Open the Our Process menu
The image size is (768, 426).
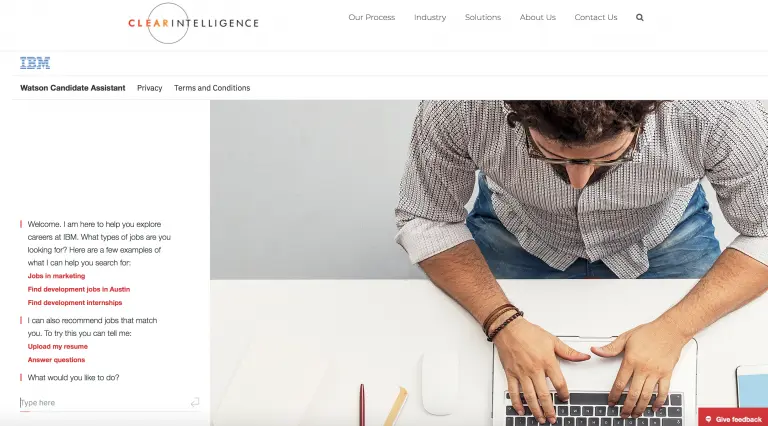tap(372, 17)
